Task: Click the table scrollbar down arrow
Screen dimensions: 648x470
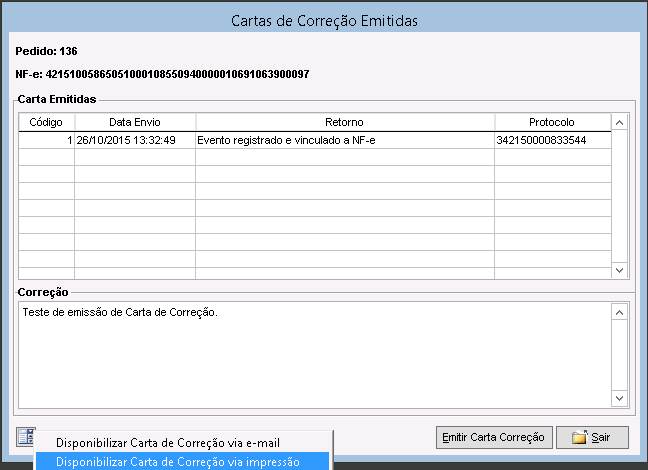Action: [619, 270]
